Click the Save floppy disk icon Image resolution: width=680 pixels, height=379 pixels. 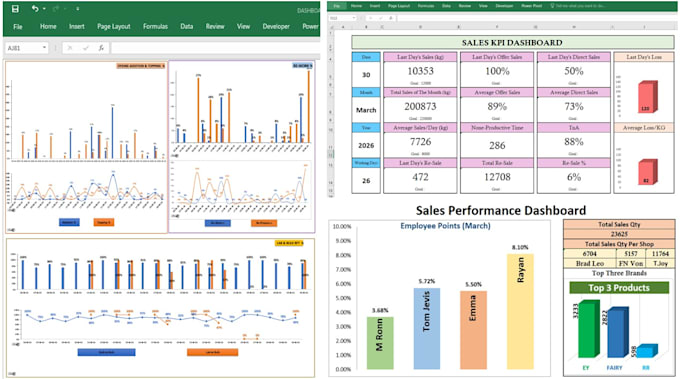15,9
